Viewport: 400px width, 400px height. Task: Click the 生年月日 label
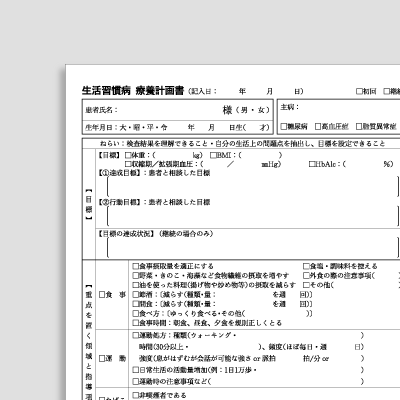coord(99,127)
